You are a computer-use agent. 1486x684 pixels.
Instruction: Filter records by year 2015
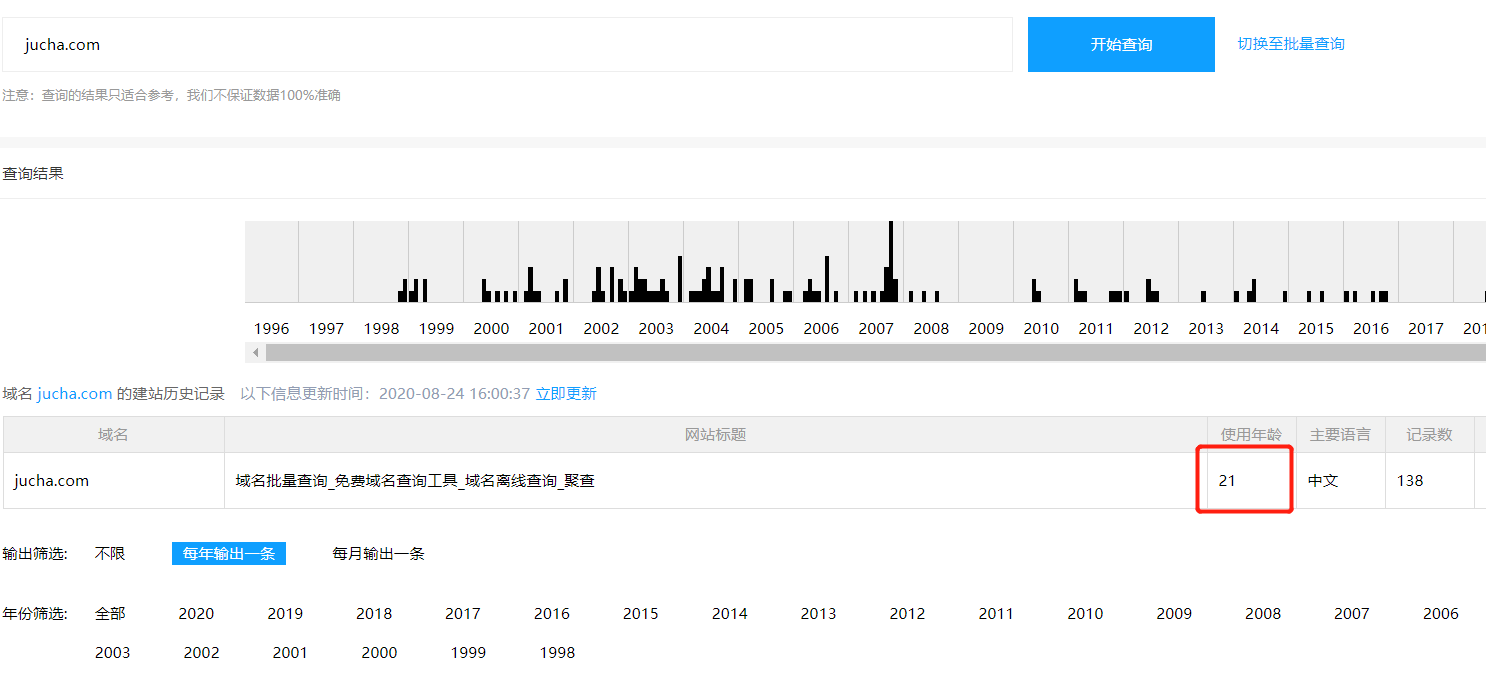(640, 614)
